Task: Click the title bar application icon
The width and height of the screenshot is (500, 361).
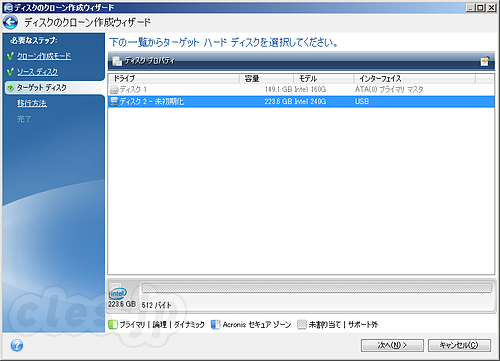Action: point(8,7)
